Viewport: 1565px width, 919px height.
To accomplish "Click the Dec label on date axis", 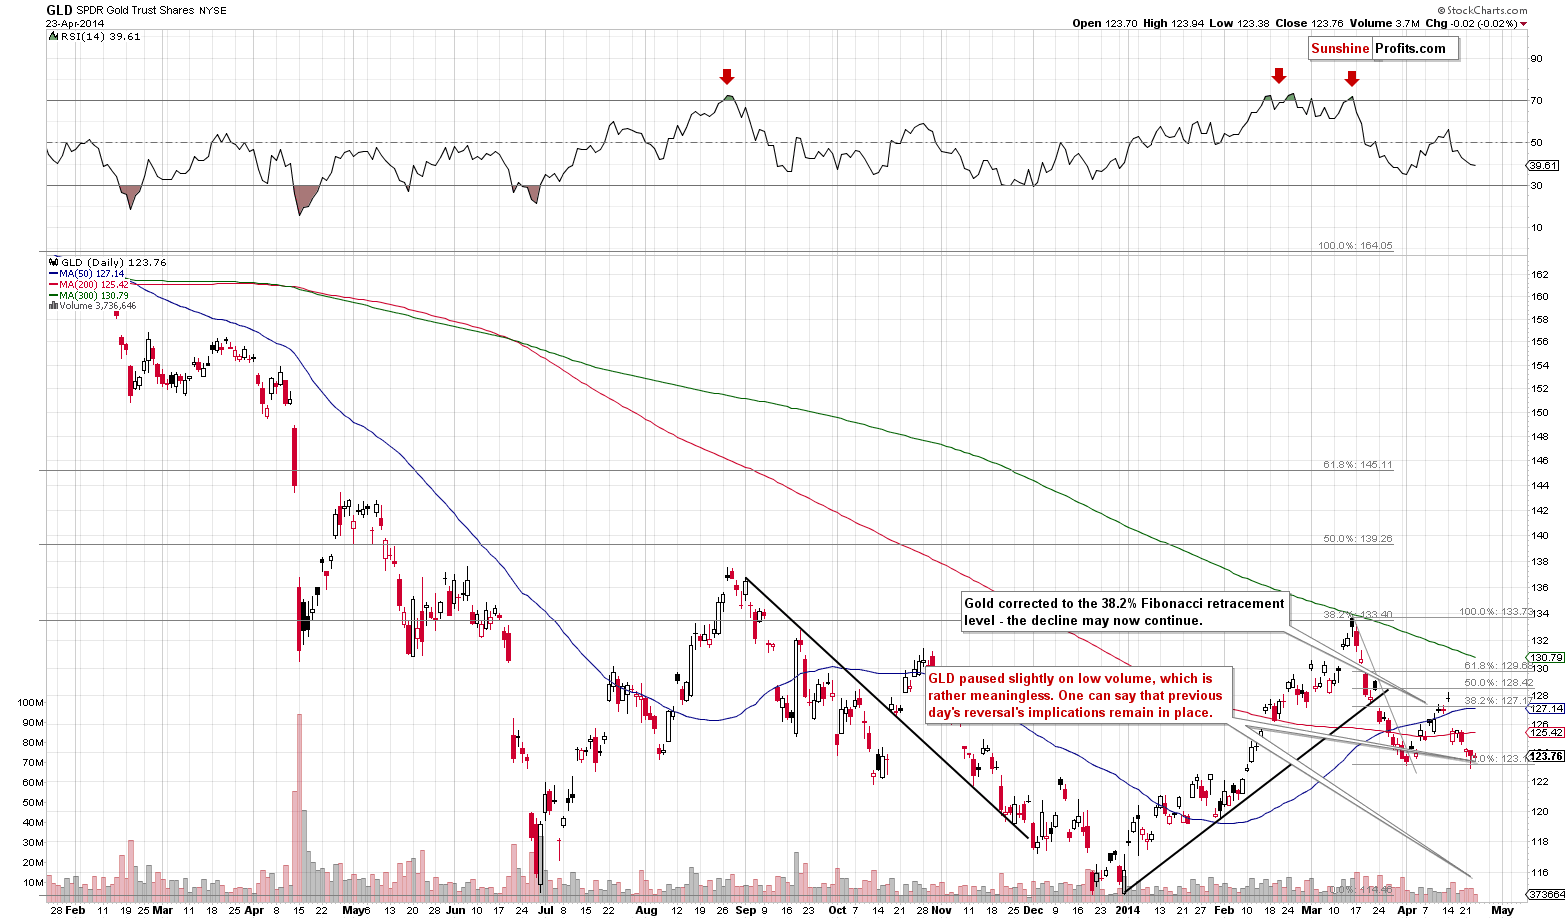I will pyautogui.click(x=1034, y=910).
